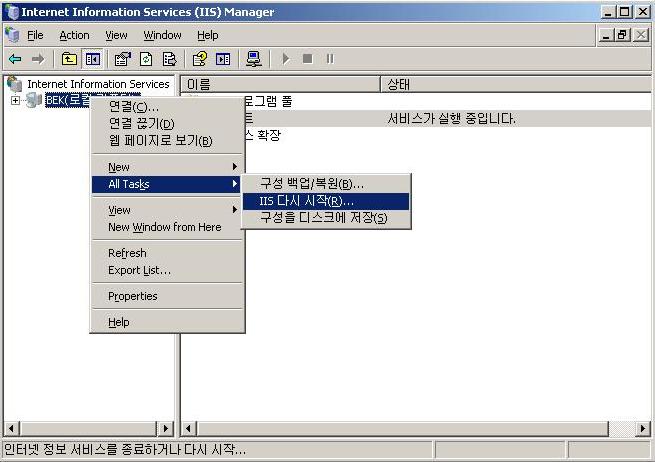Image resolution: width=655 pixels, height=462 pixels.
Task: Open the Help menu in the menu bar
Action: [208, 35]
